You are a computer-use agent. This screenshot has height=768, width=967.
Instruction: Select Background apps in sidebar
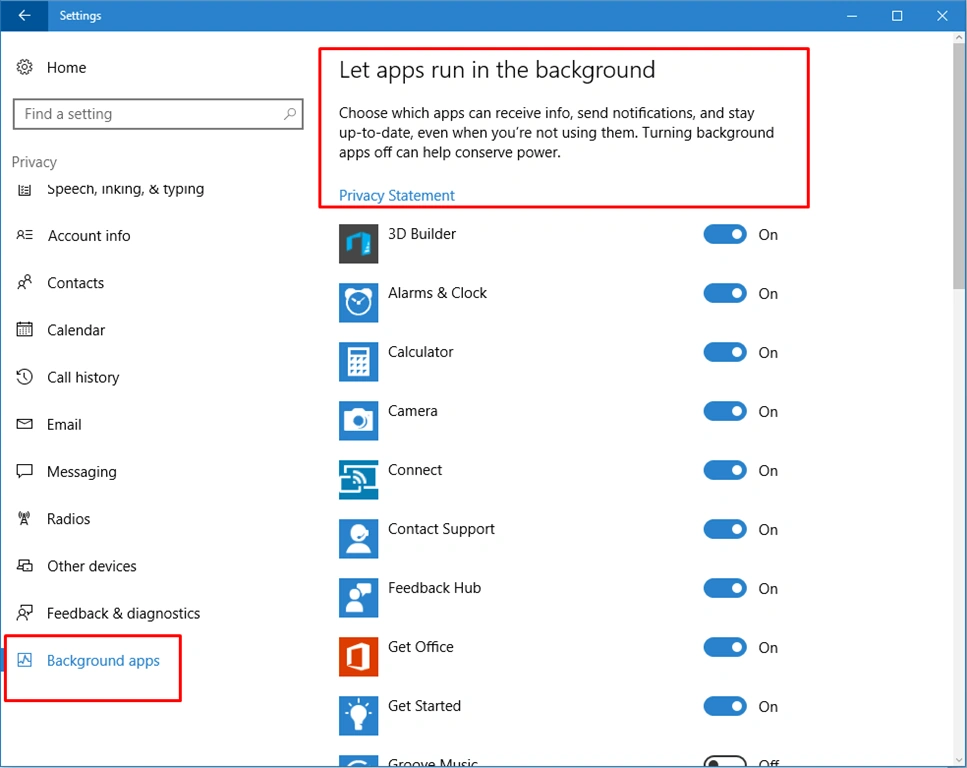(x=103, y=661)
